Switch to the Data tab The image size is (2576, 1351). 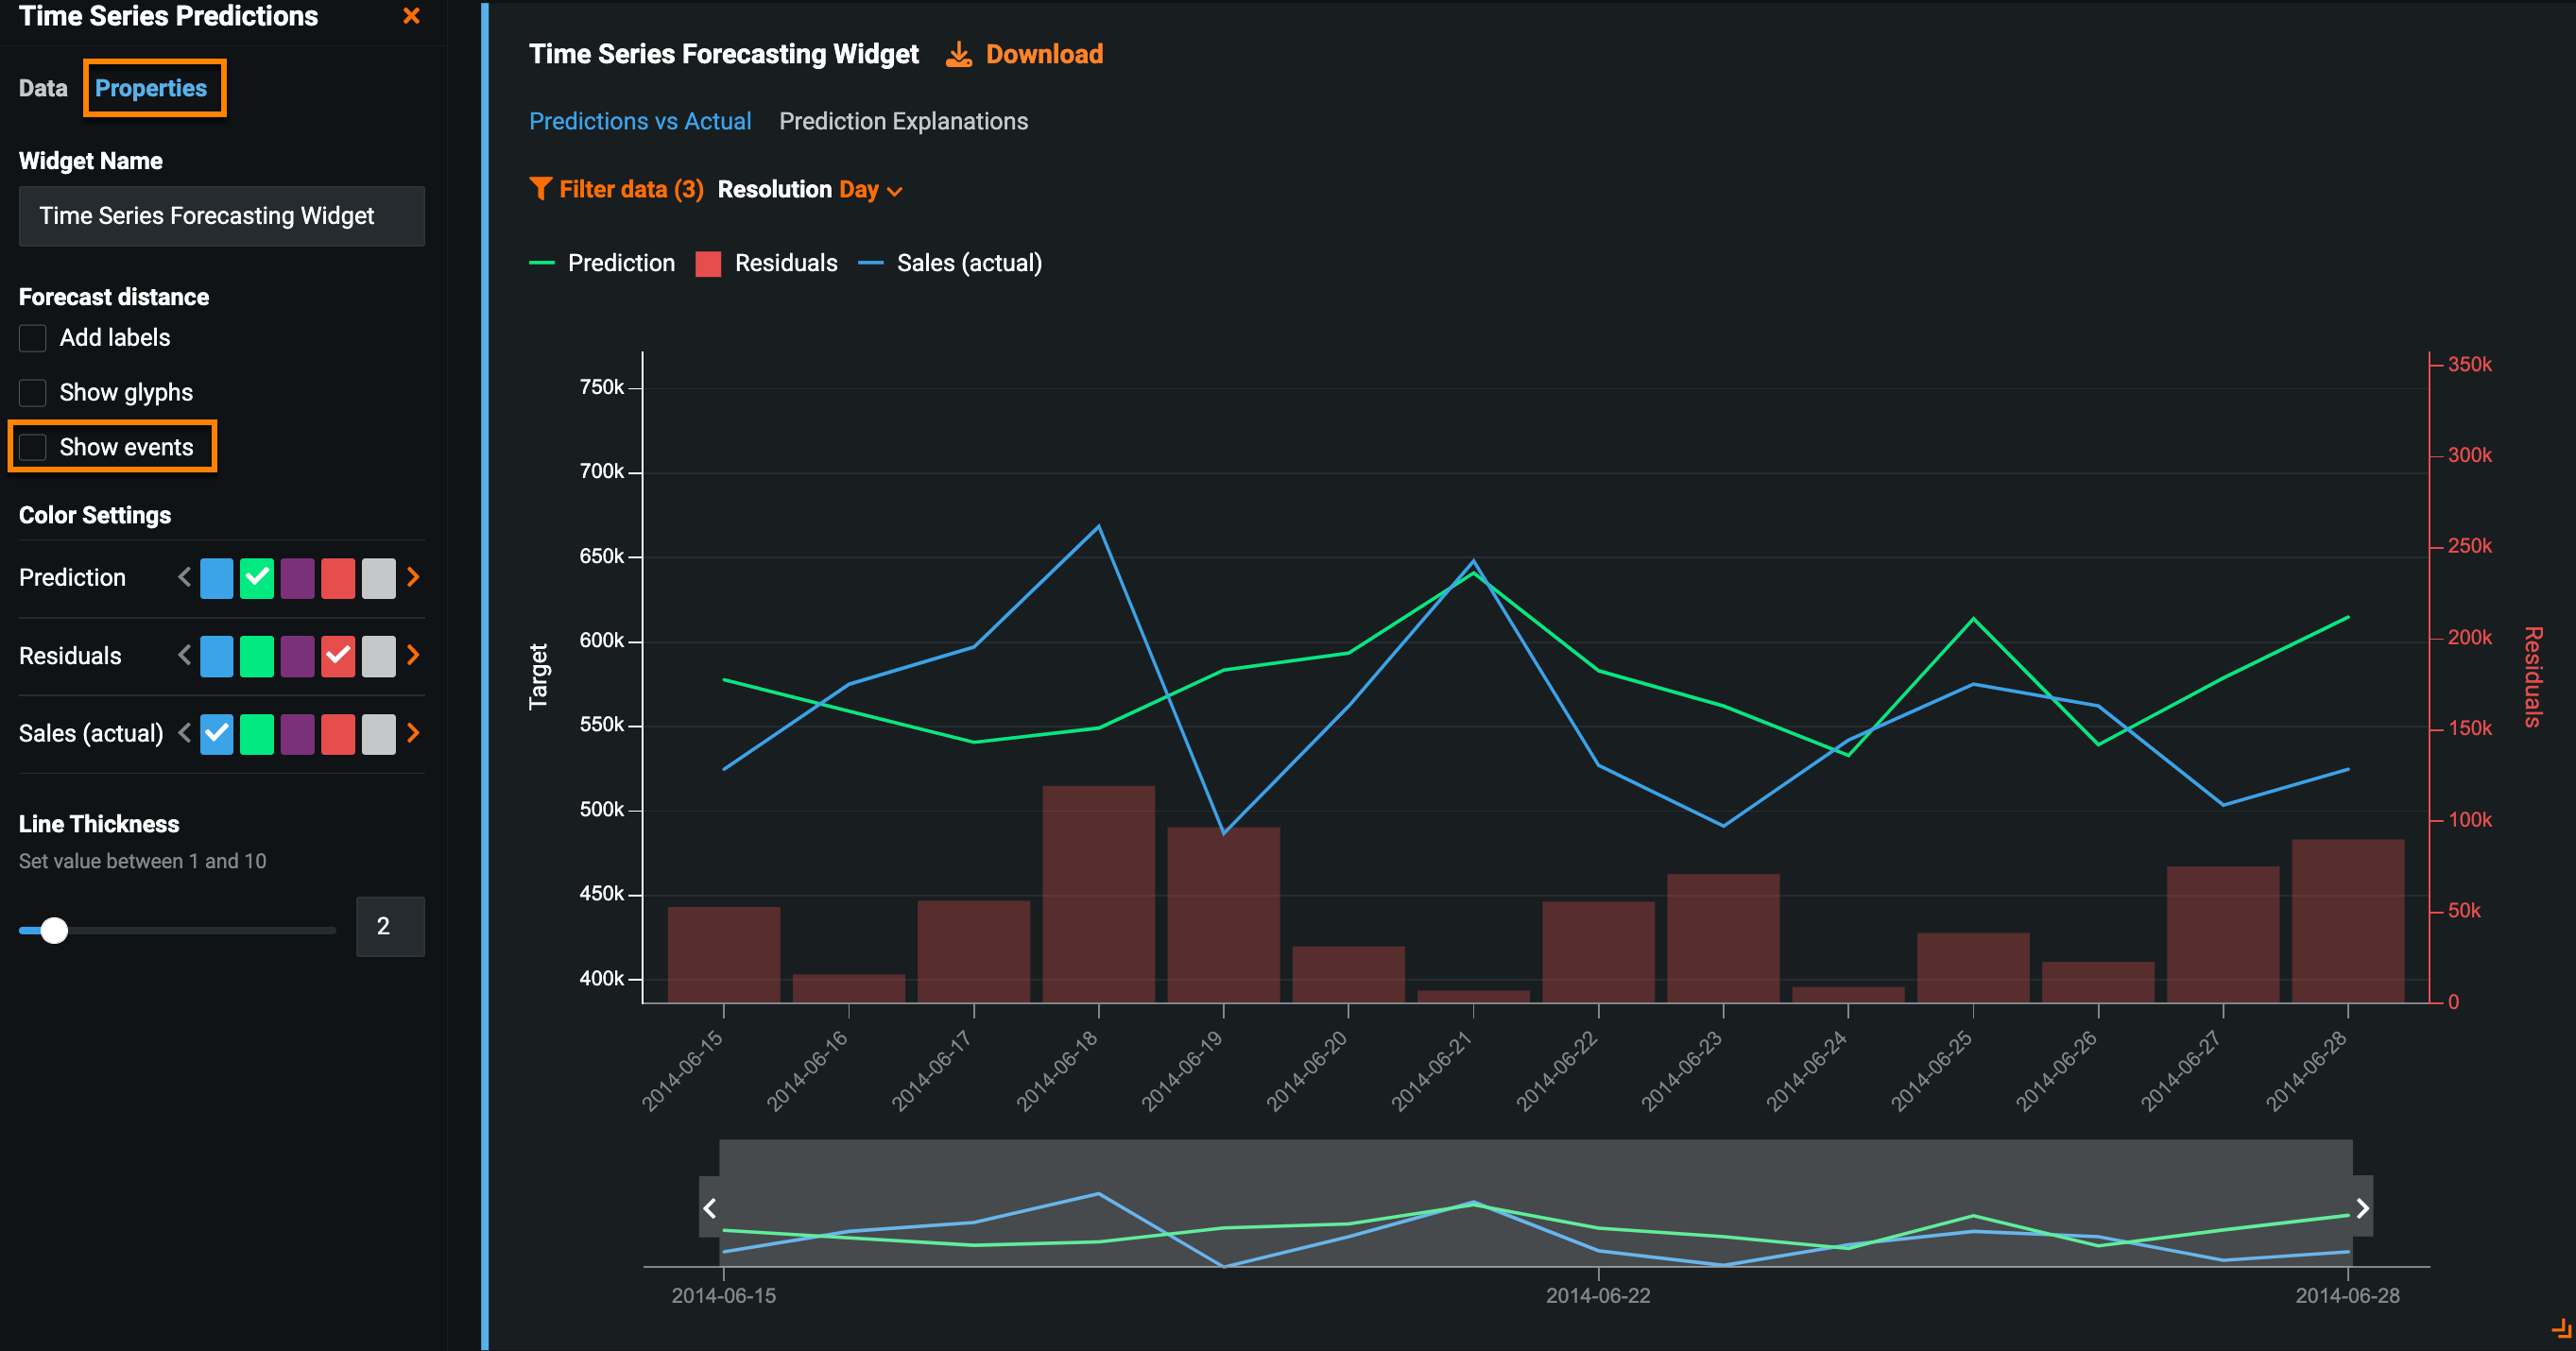(43, 88)
